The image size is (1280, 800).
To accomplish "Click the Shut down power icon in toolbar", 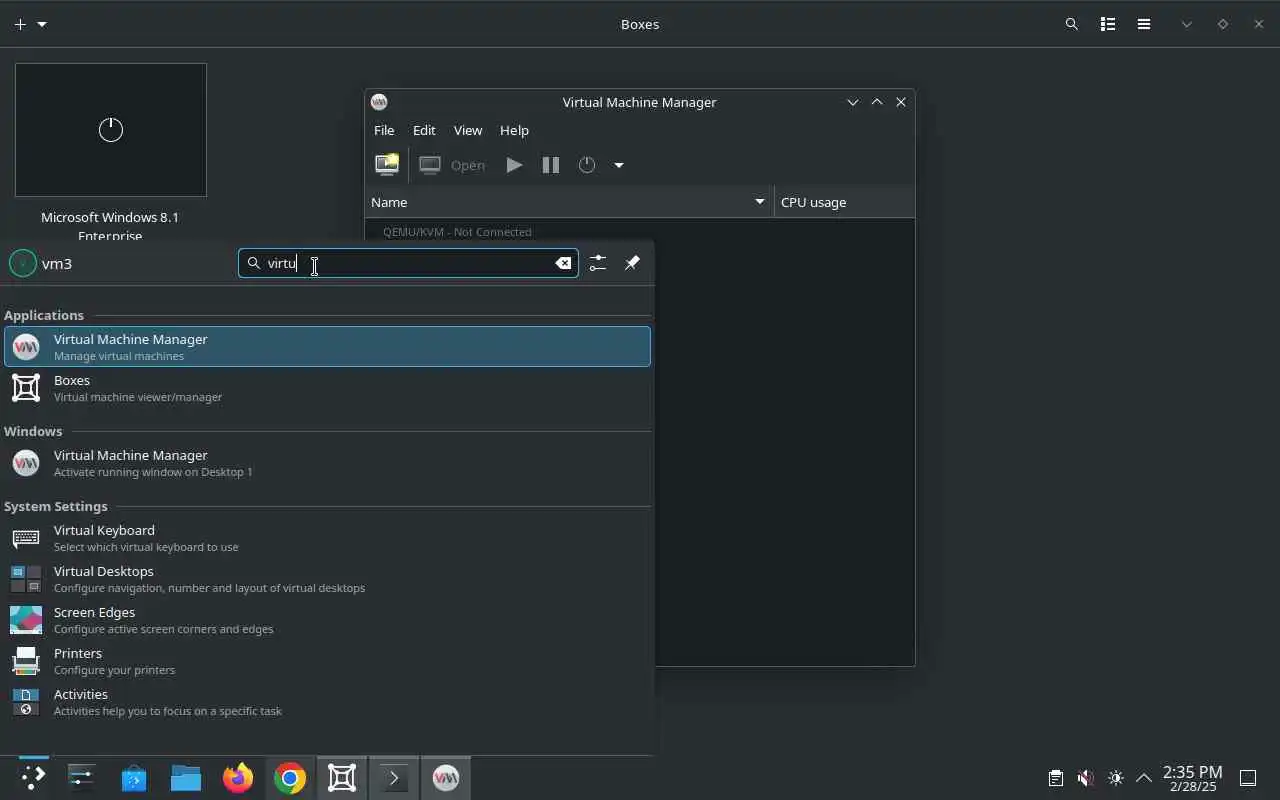I will click(587, 165).
